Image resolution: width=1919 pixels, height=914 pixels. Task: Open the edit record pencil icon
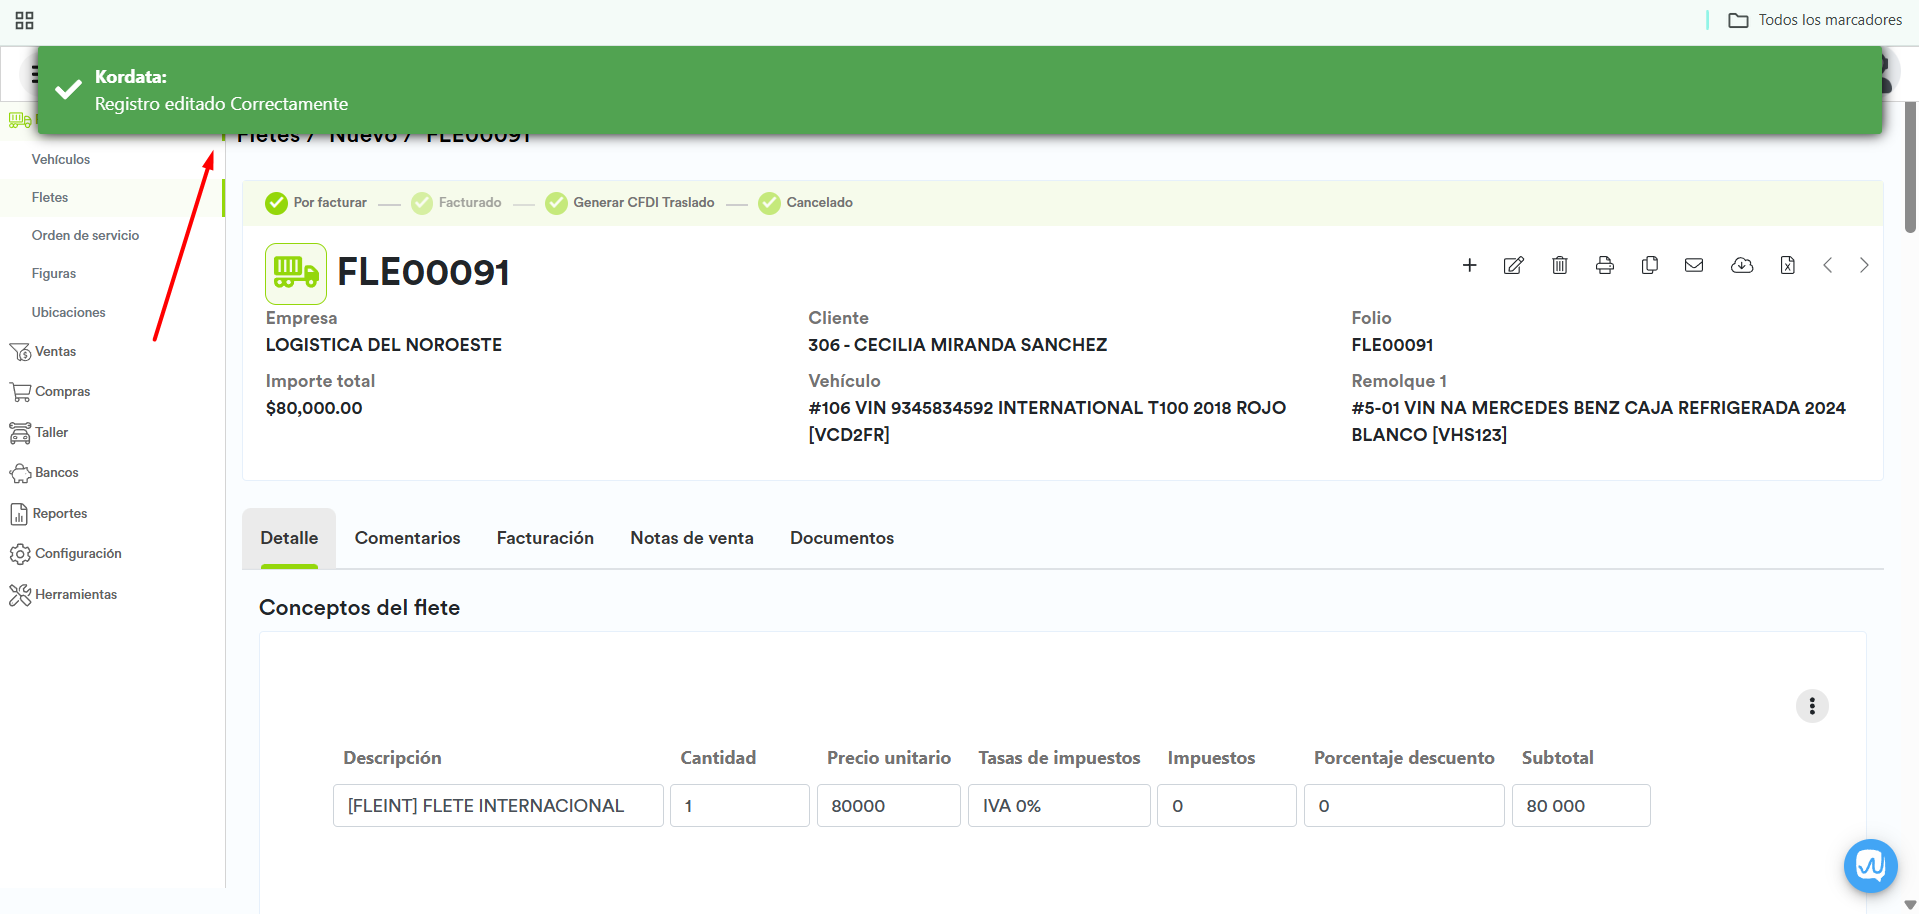click(1513, 265)
